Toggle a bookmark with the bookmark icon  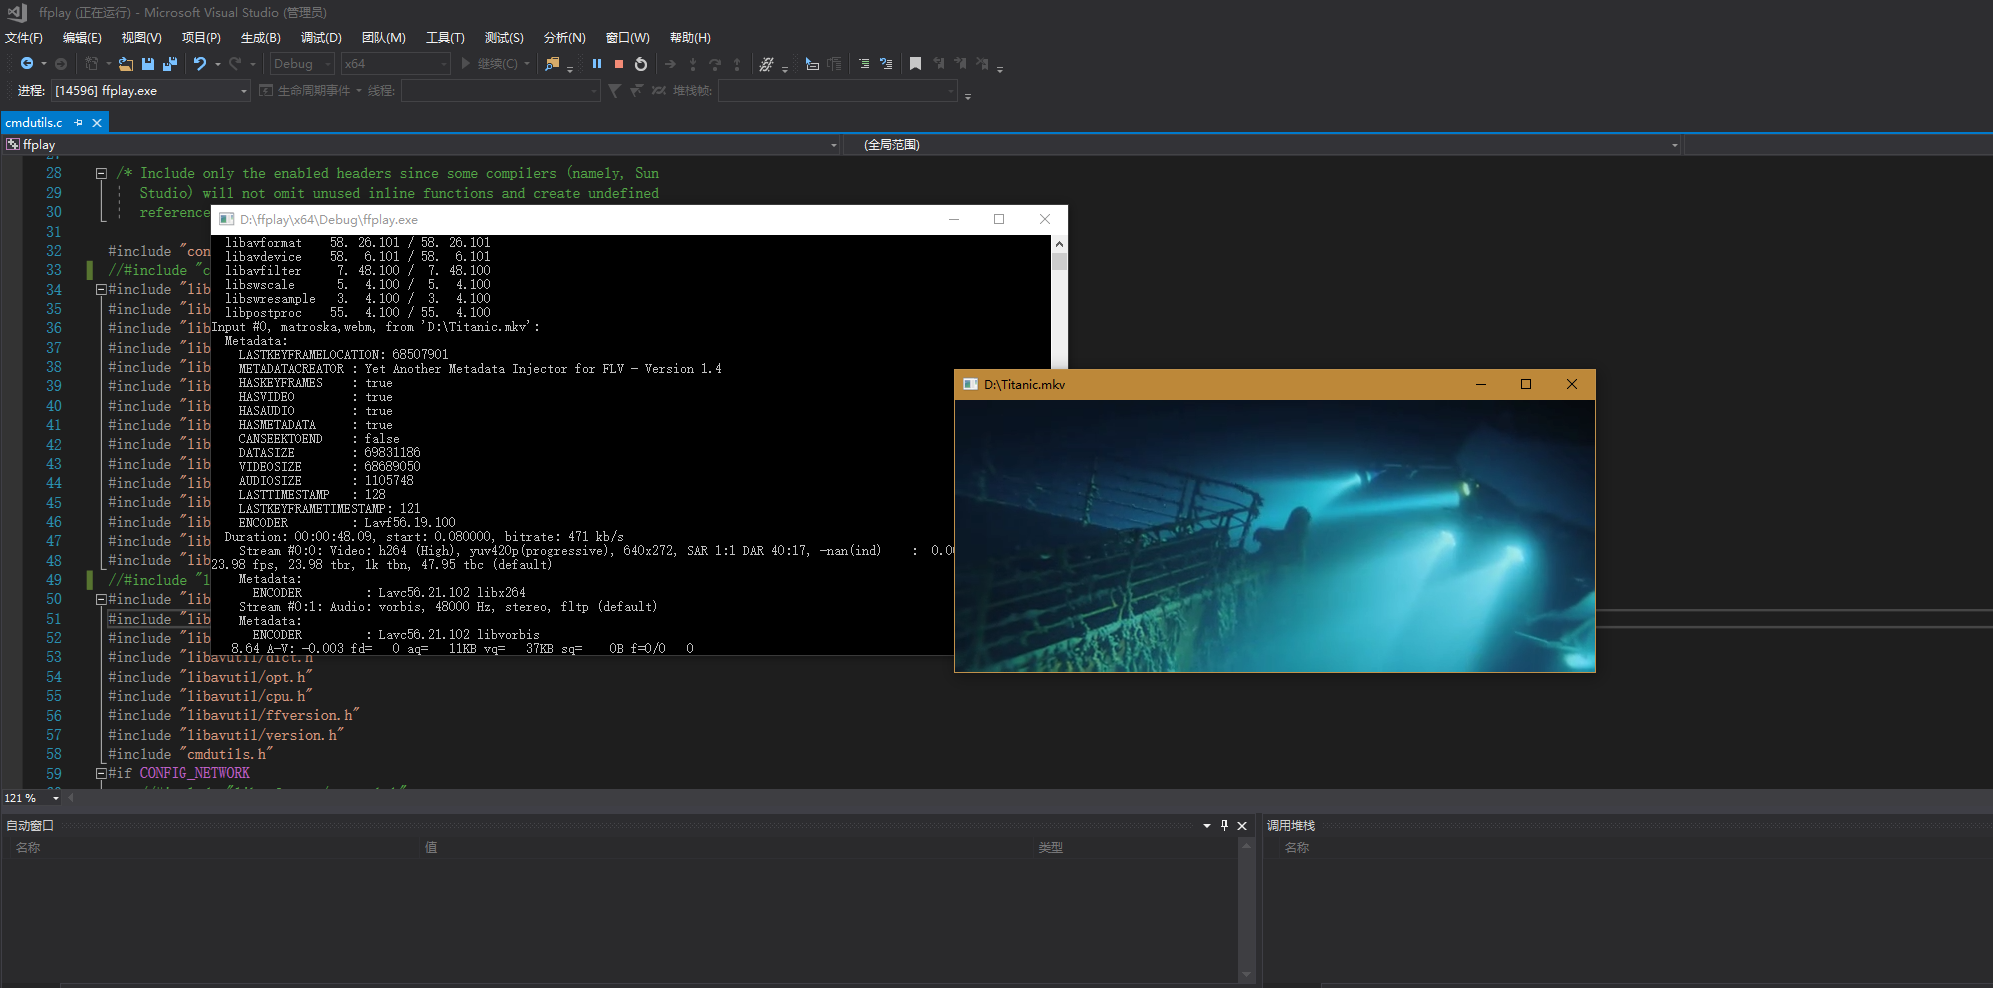point(915,64)
